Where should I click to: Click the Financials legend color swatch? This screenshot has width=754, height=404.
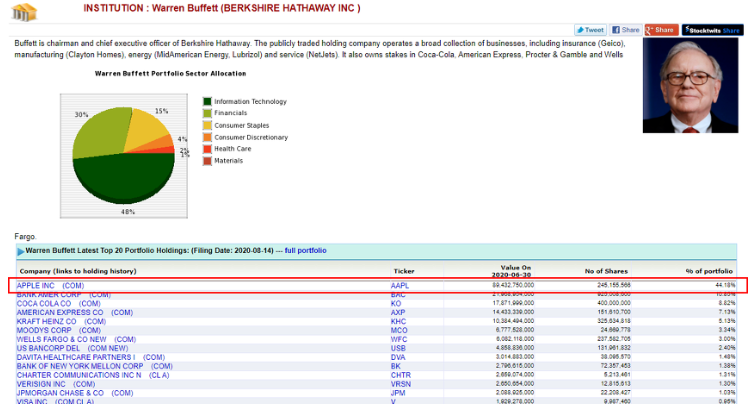pyautogui.click(x=207, y=114)
